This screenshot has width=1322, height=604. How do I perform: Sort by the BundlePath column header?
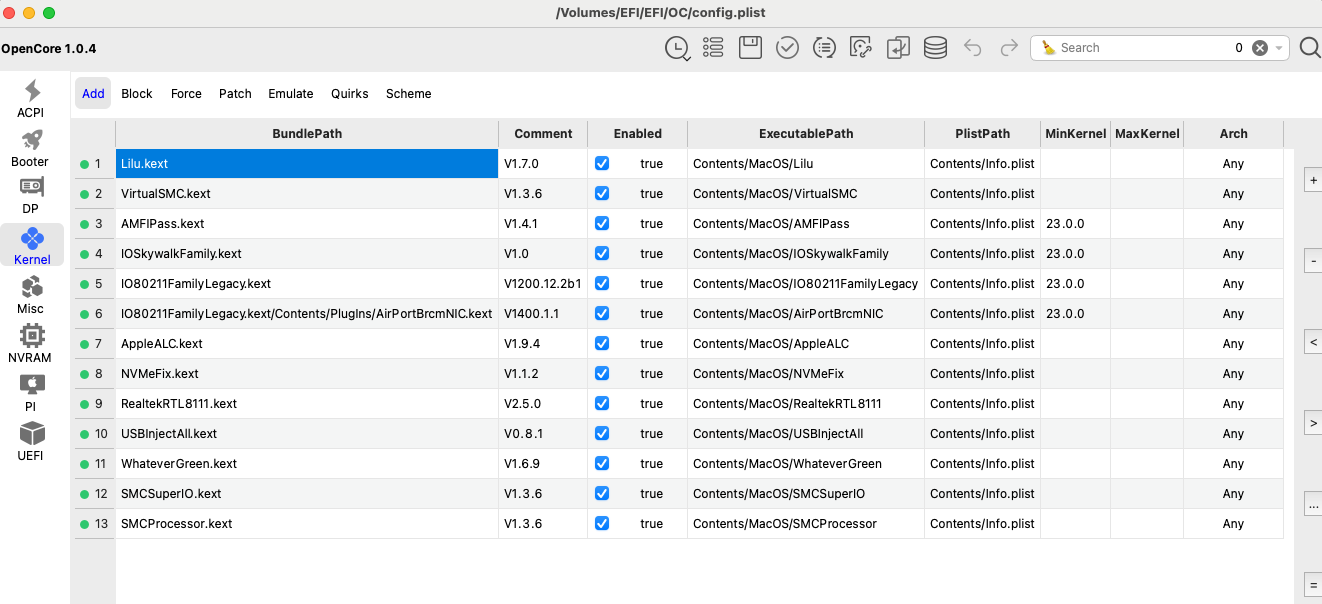point(307,134)
